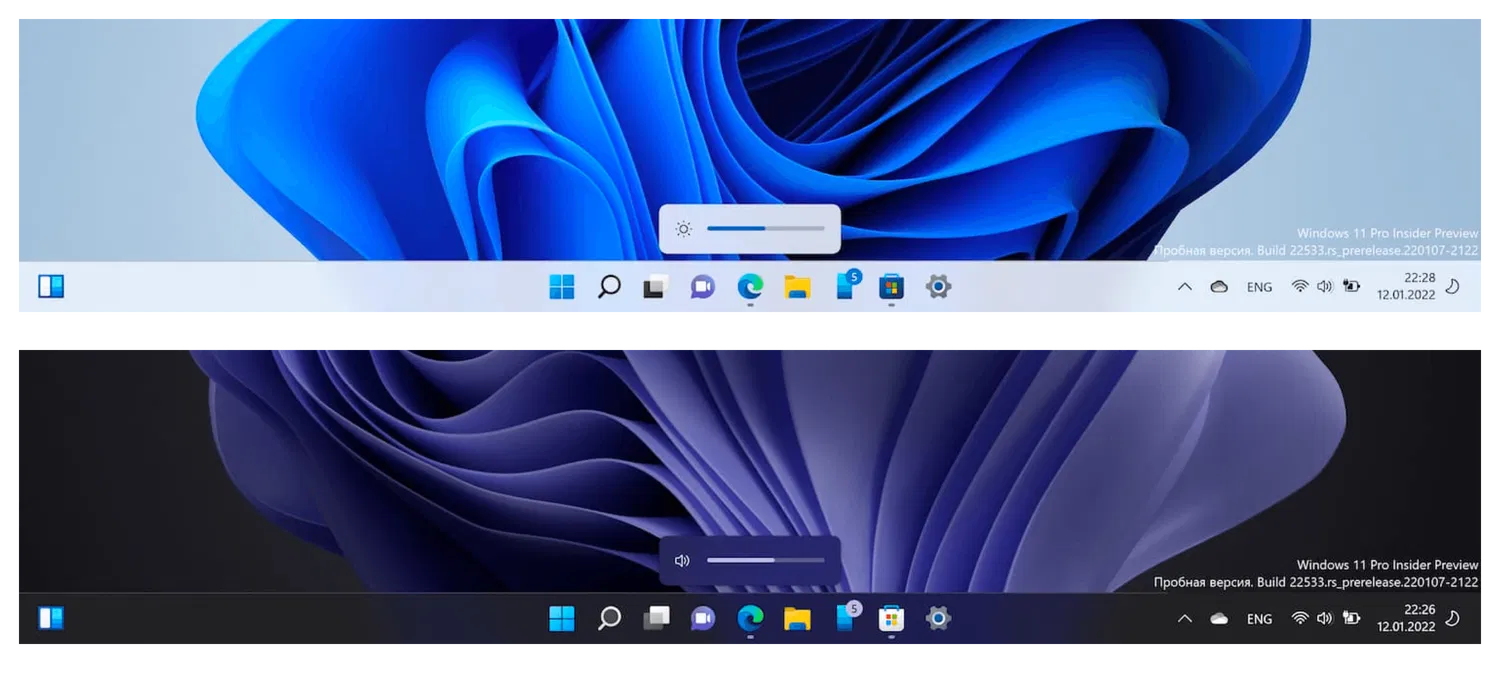The image size is (1500, 682).
Task: Click the sun icon in brightness flyout
Action: [683, 229]
